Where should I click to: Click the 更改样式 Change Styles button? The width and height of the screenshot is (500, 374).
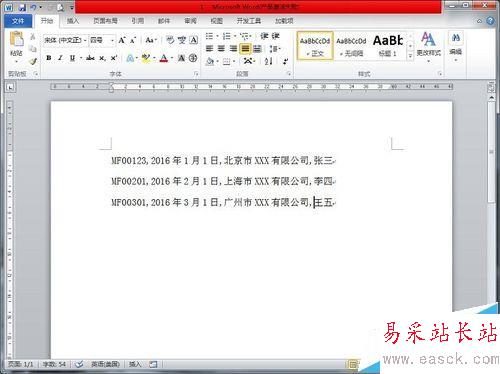429,47
